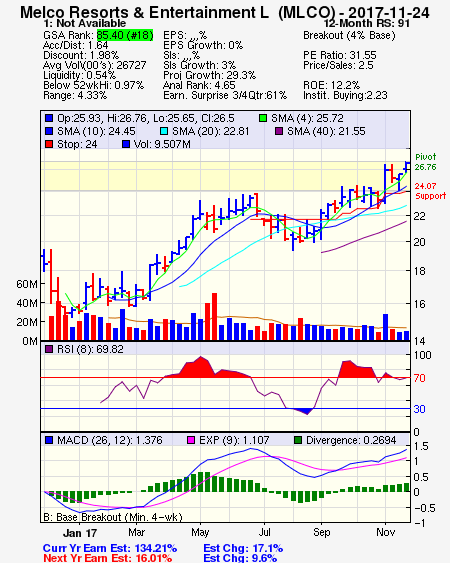The width and height of the screenshot is (450, 563).
Task: Click the purple SMA (40) legend square
Action: [x=279, y=131]
